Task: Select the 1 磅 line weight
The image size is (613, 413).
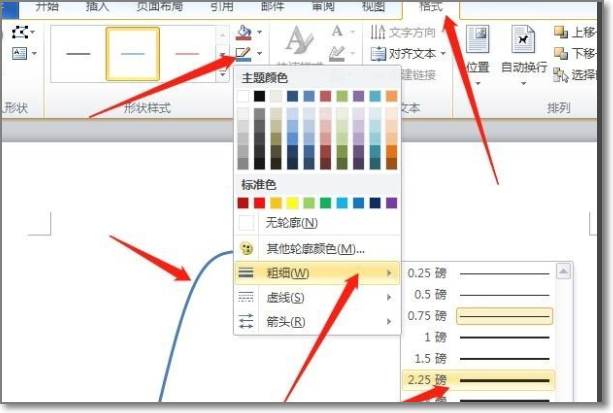Action: (x=479, y=337)
